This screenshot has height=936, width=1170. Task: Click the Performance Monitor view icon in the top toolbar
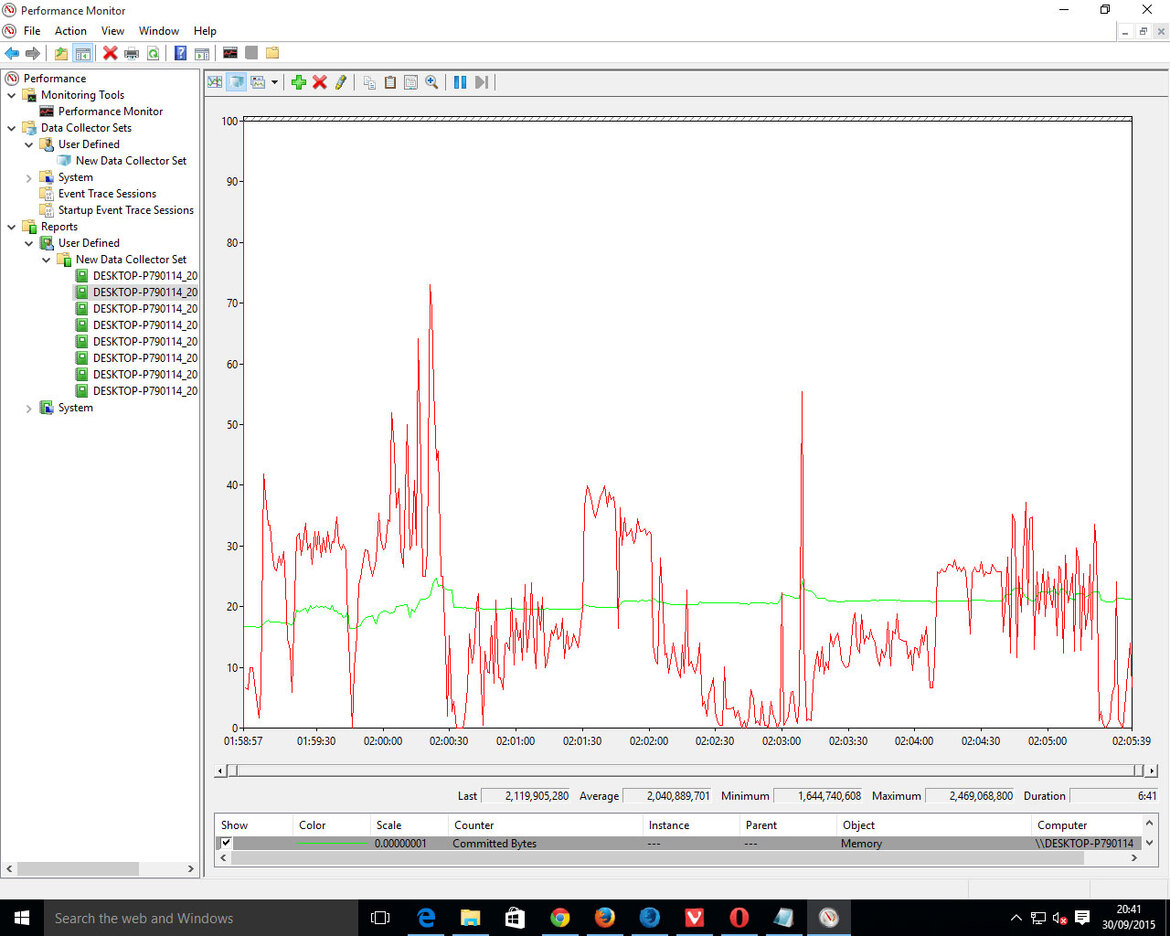click(x=231, y=53)
